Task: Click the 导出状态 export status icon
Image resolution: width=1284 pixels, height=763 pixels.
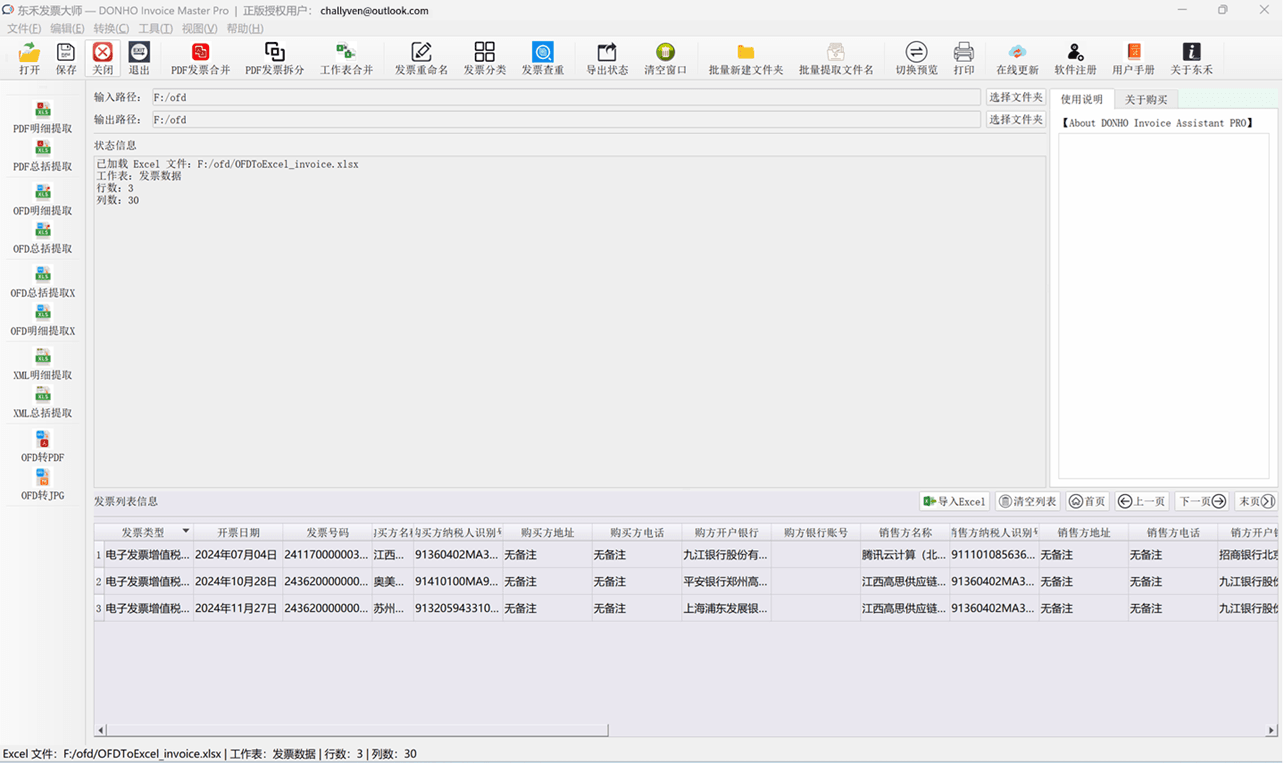Action: (x=607, y=58)
